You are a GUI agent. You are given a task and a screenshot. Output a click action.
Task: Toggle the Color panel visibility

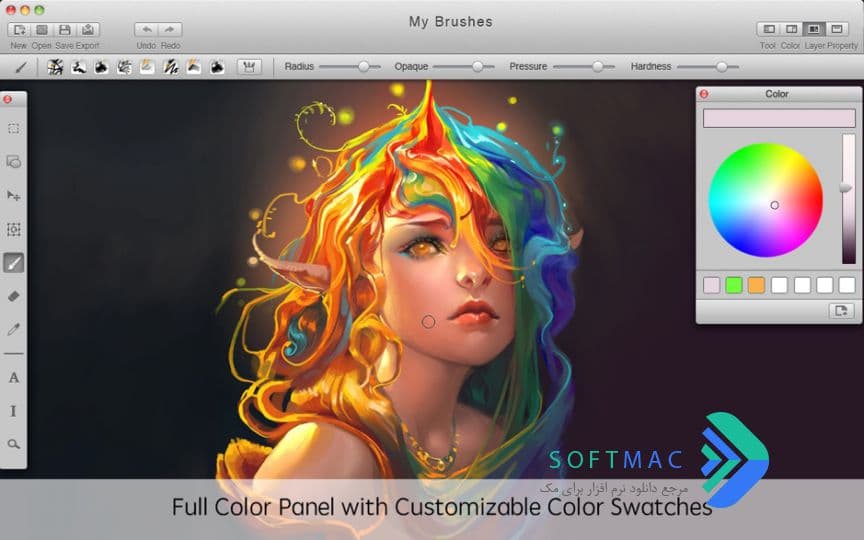tap(791, 29)
